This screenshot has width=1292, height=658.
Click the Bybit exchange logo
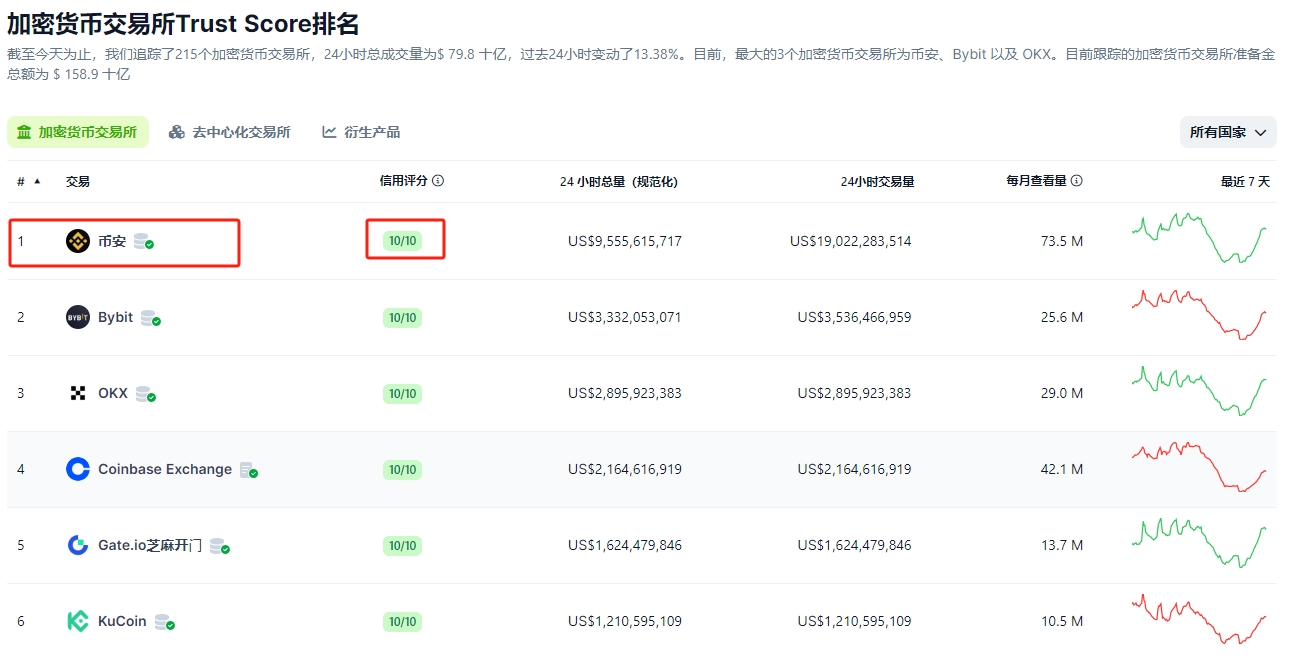tap(77, 317)
